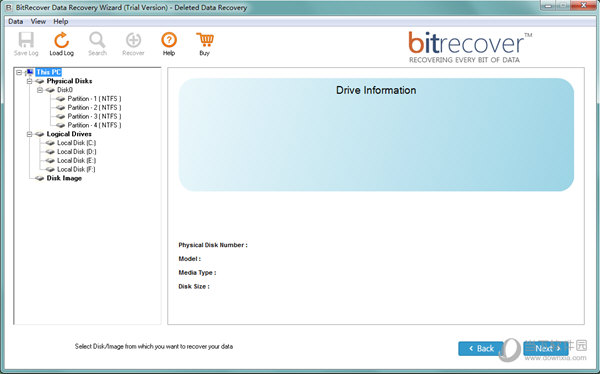
Task: Click the drive icon beside Disk0
Action: pyautogui.click(x=50, y=90)
